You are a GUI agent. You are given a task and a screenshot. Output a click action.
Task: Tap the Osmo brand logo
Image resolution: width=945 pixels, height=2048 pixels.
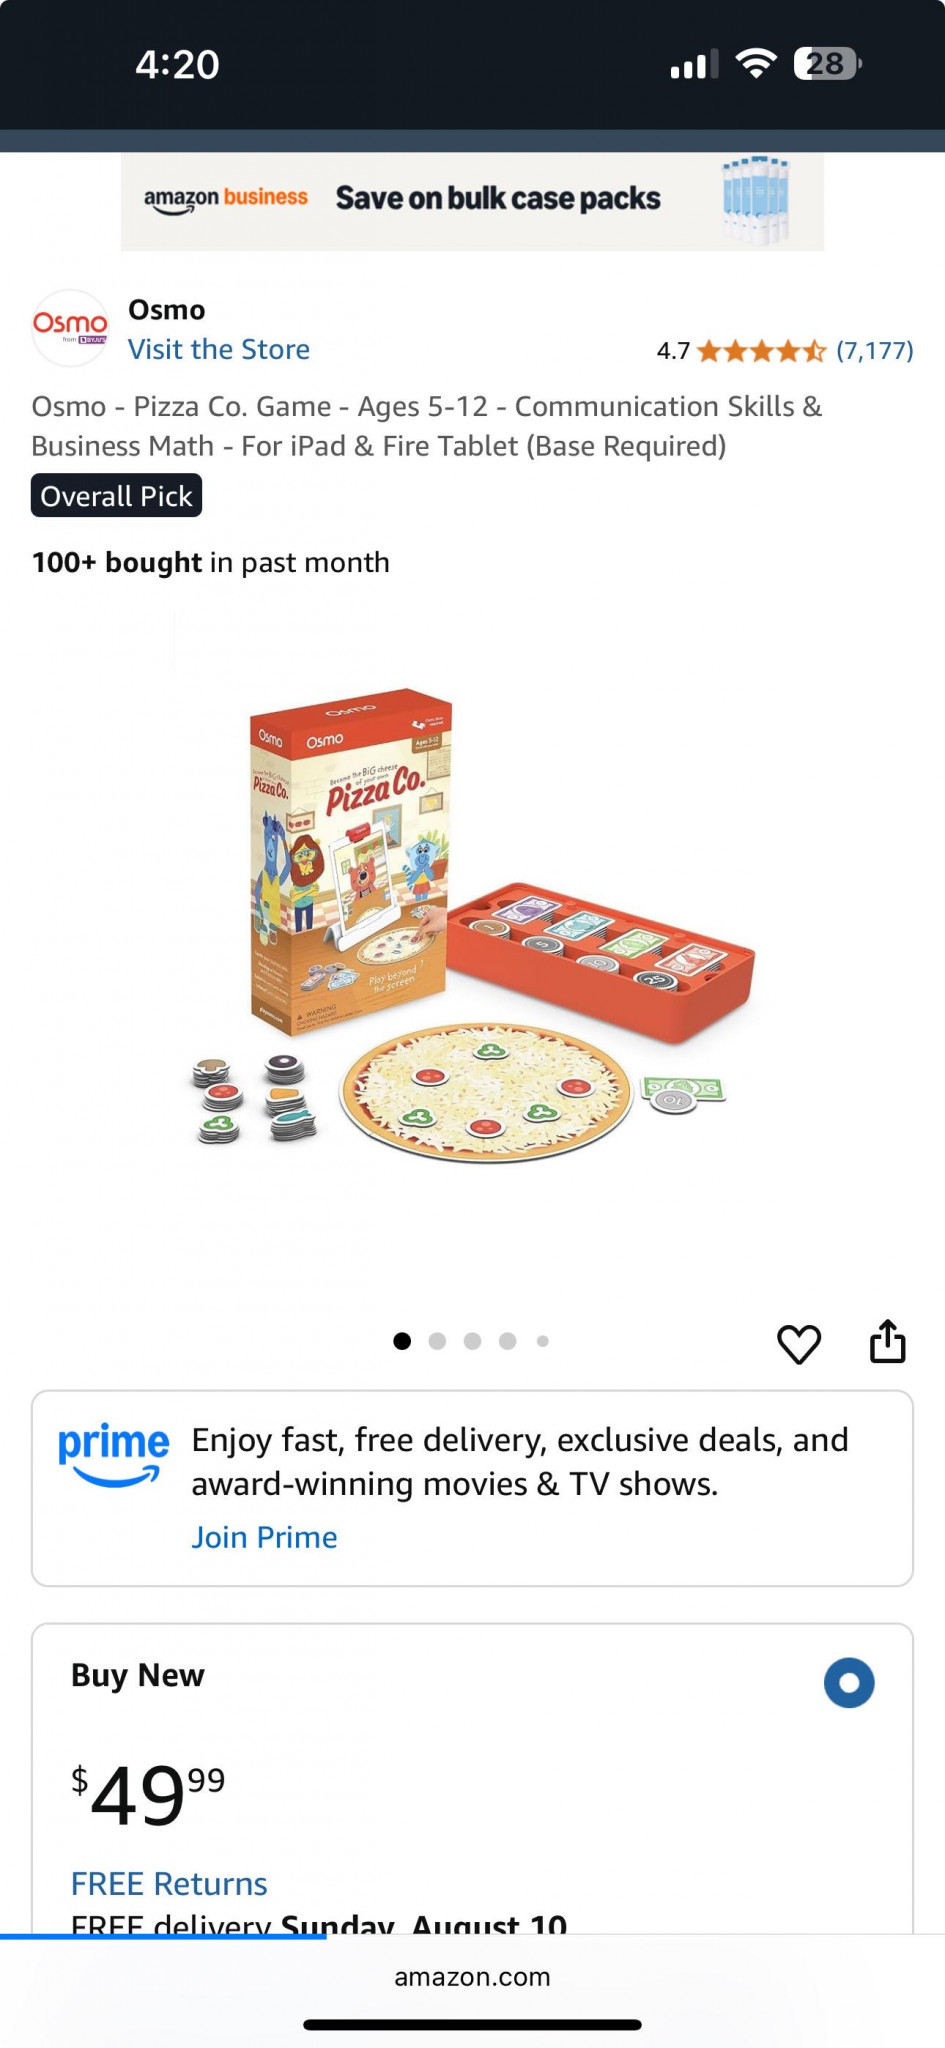(x=70, y=328)
